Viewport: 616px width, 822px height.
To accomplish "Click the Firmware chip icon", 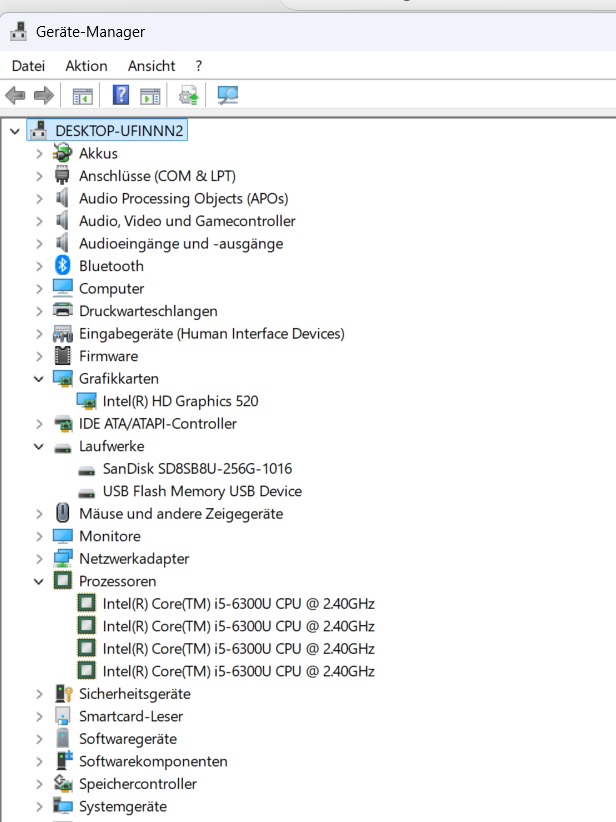I will [62, 356].
